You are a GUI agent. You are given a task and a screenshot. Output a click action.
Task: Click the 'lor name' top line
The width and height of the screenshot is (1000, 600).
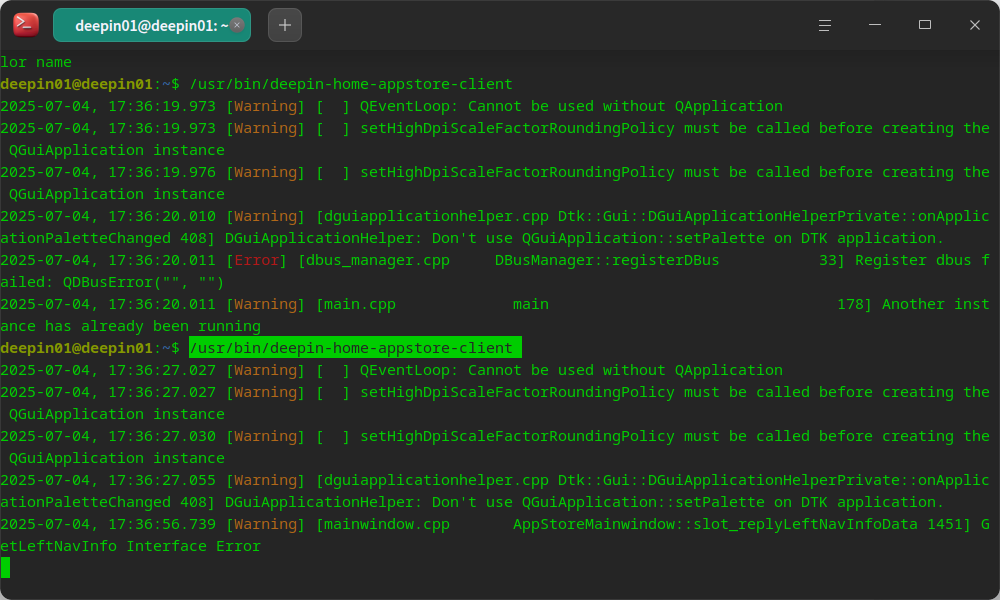(x=36, y=62)
